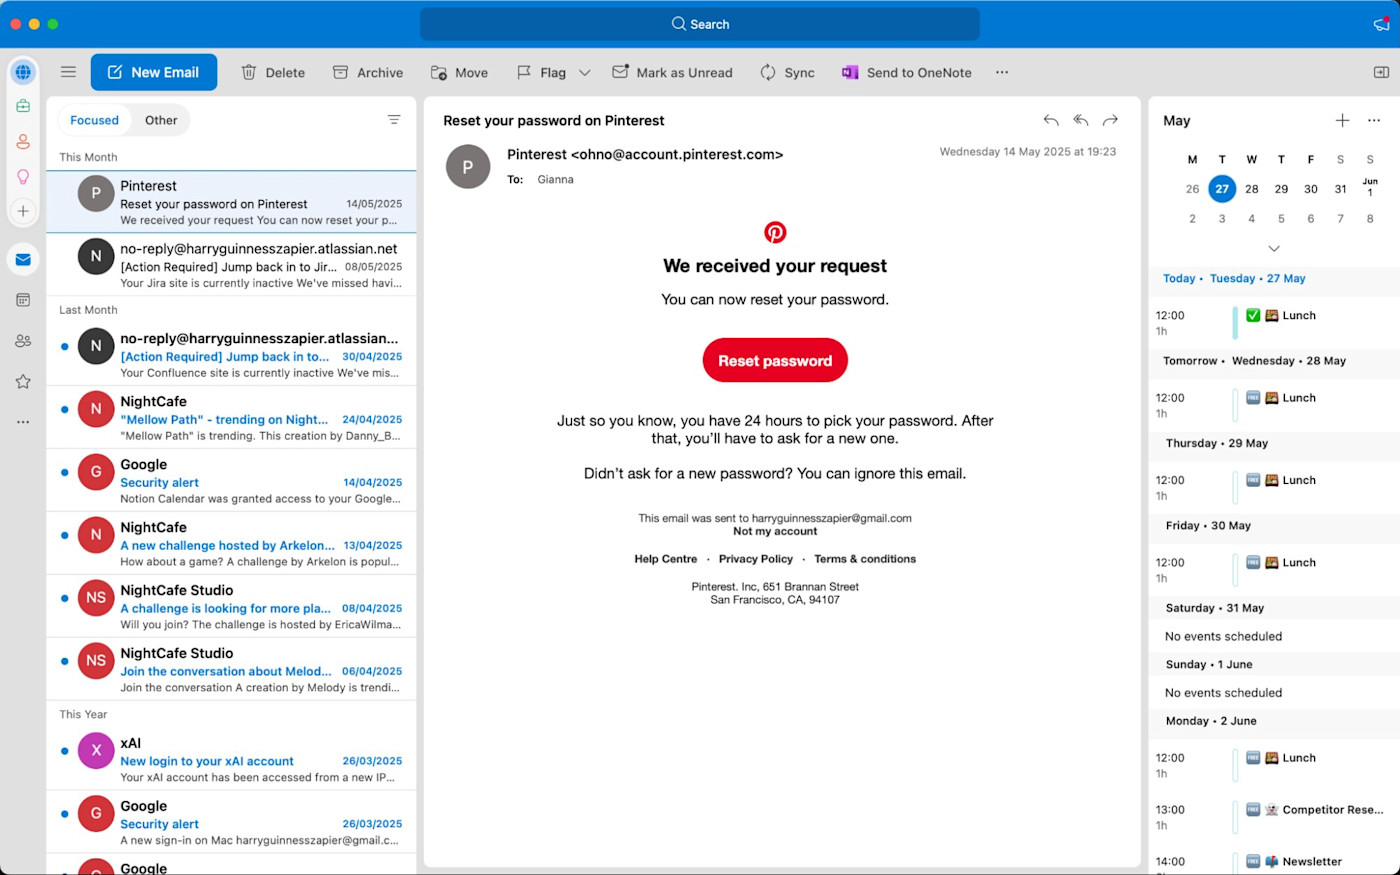Click the megaphone announcements icon
Viewport: 1400px width, 875px height.
(x=1381, y=24)
